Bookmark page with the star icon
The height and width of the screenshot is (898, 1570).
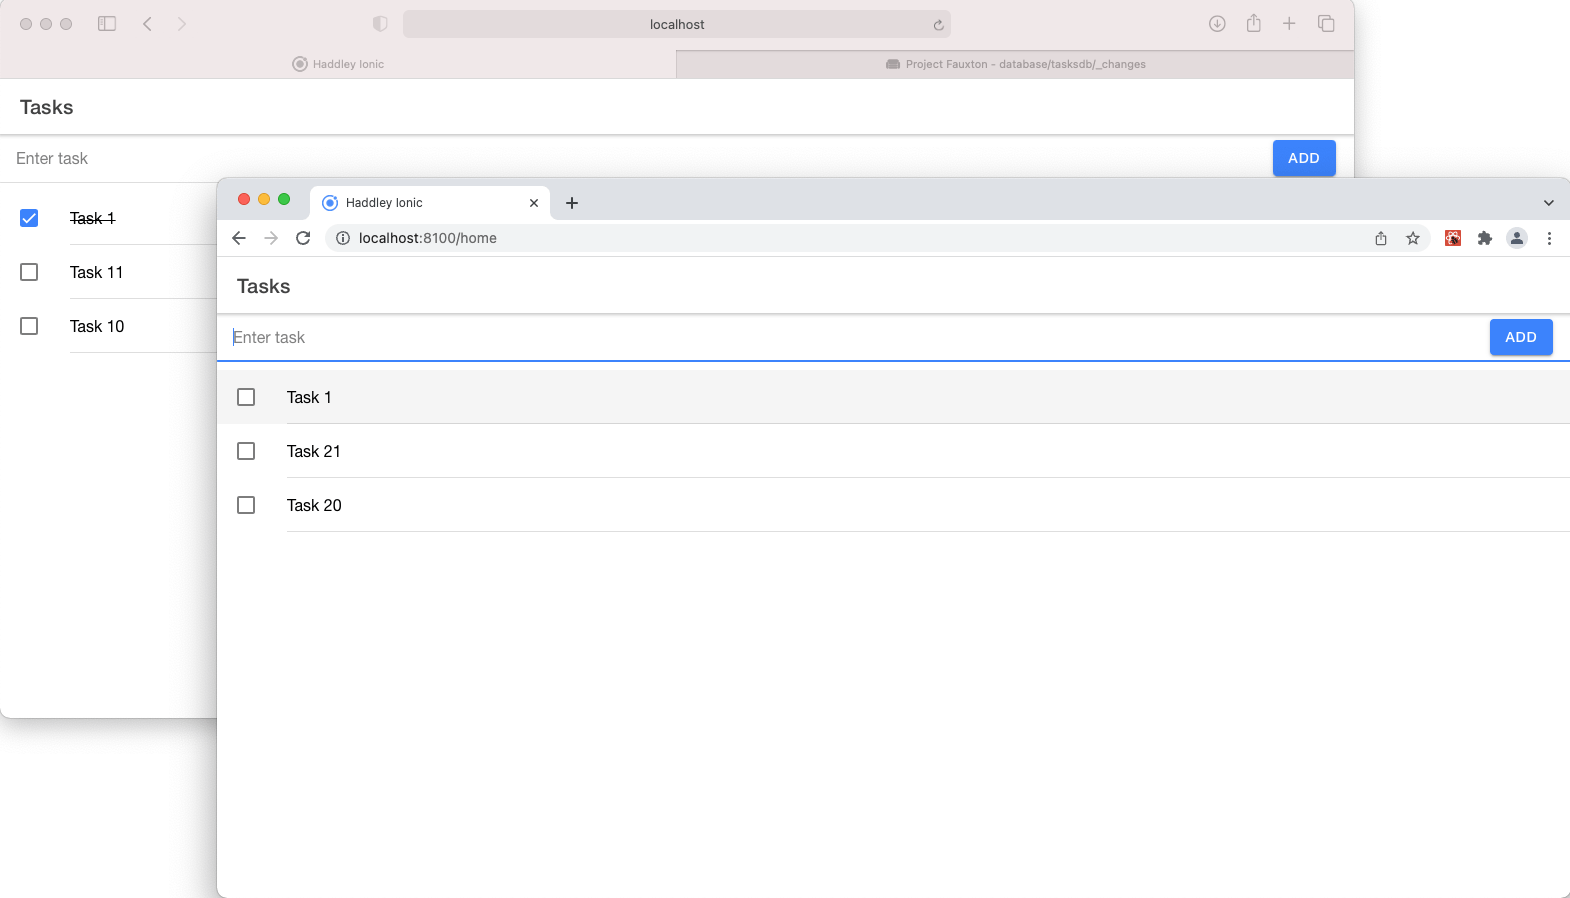(1413, 238)
